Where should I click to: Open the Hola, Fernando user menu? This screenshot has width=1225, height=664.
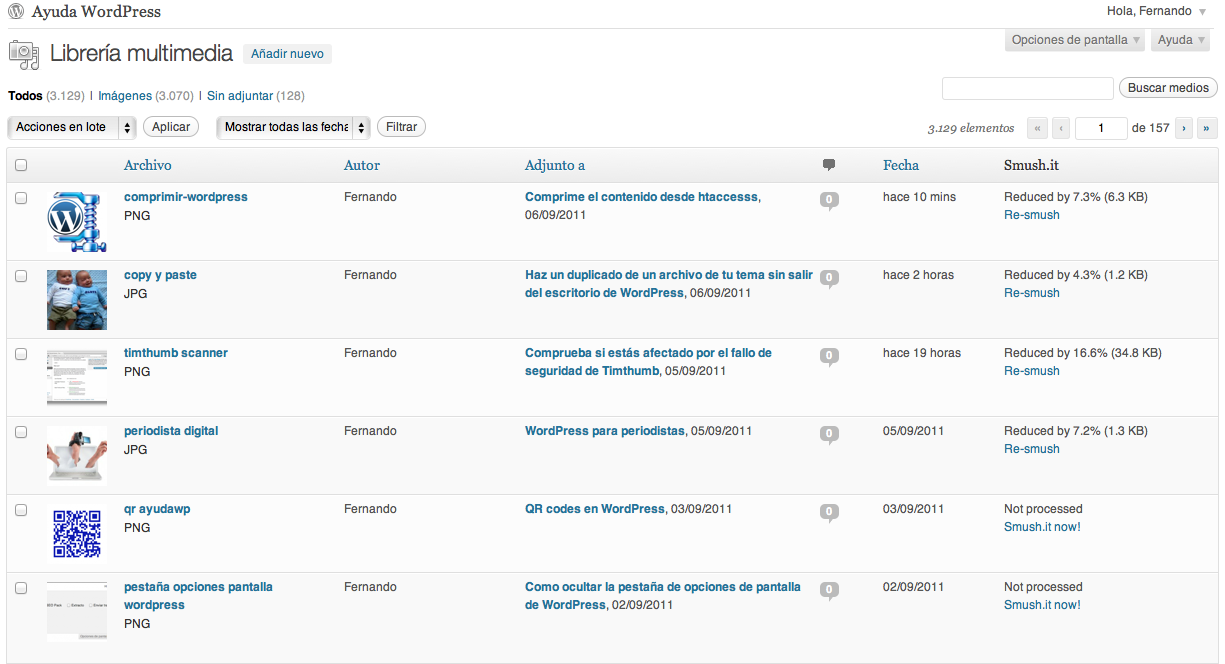[x=1157, y=11]
